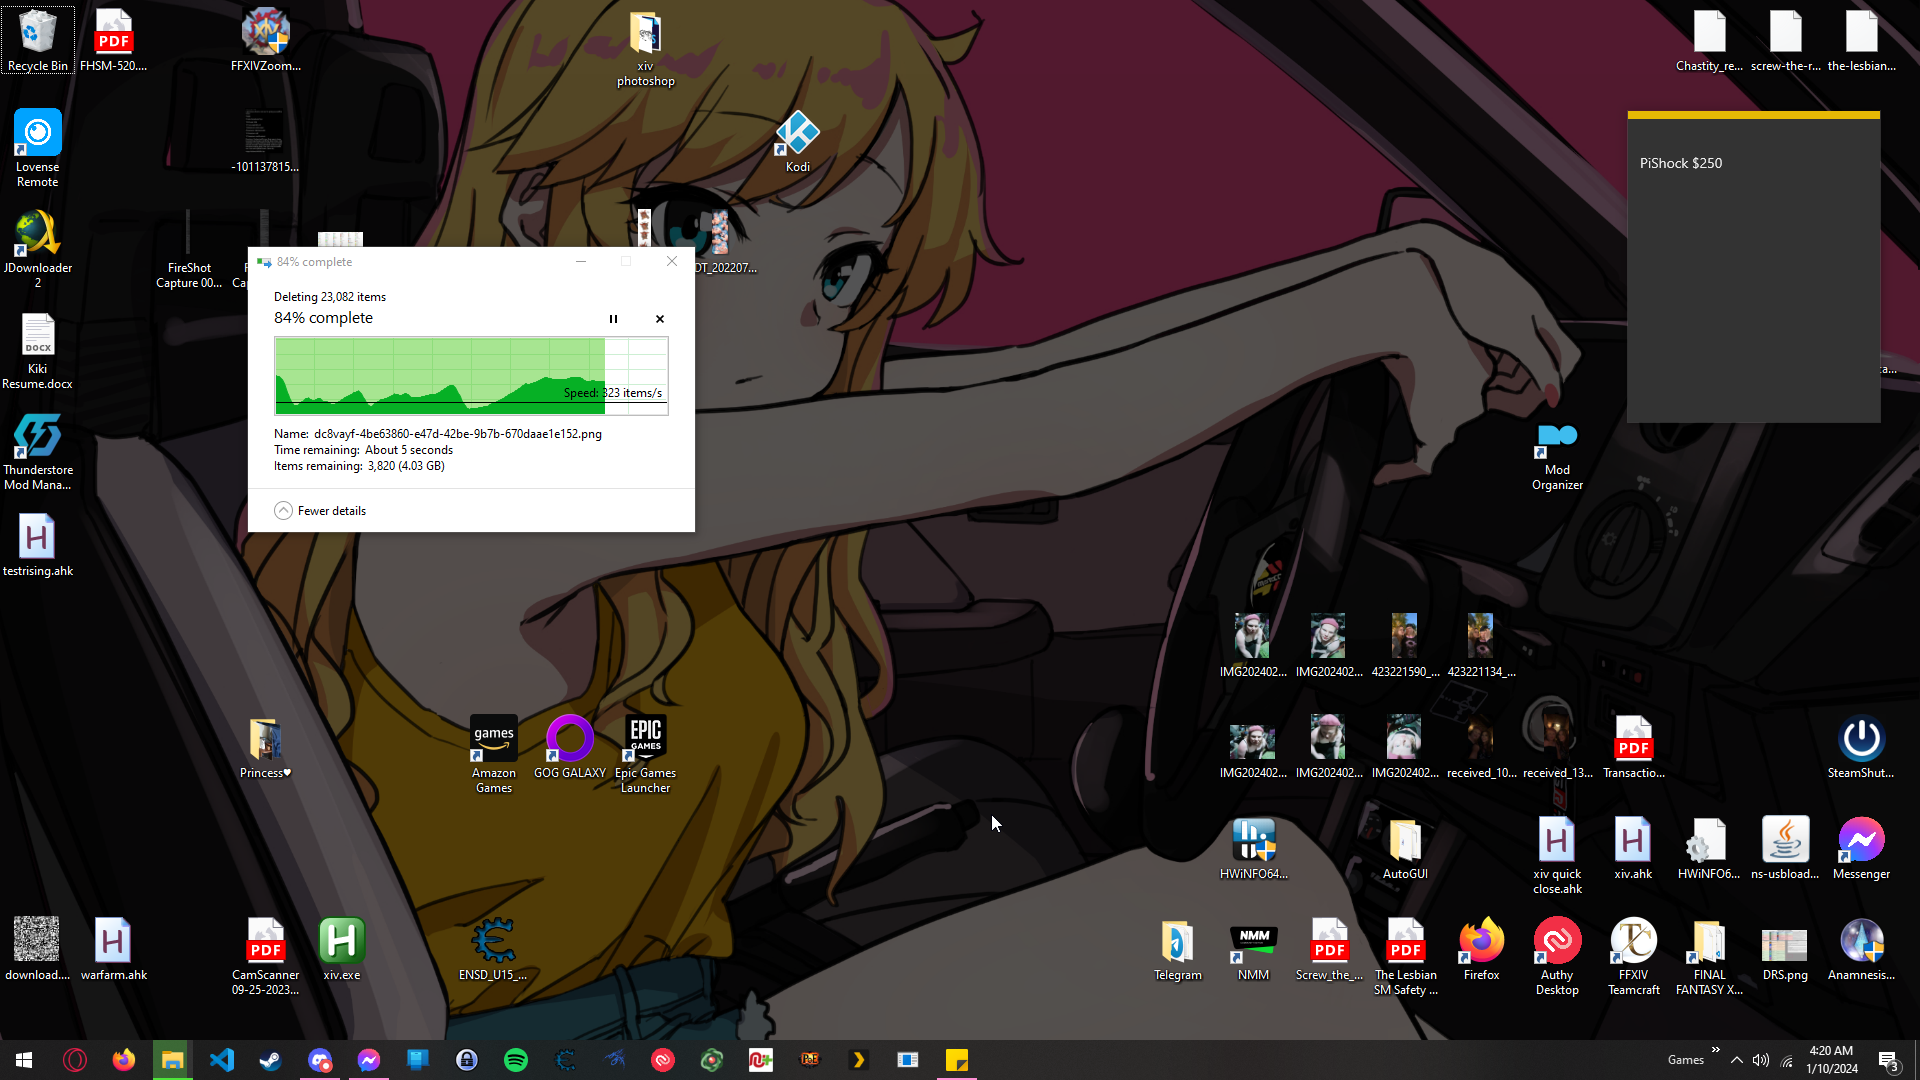
Task: Open Sticky Notes from the taskbar
Action: [957, 1060]
